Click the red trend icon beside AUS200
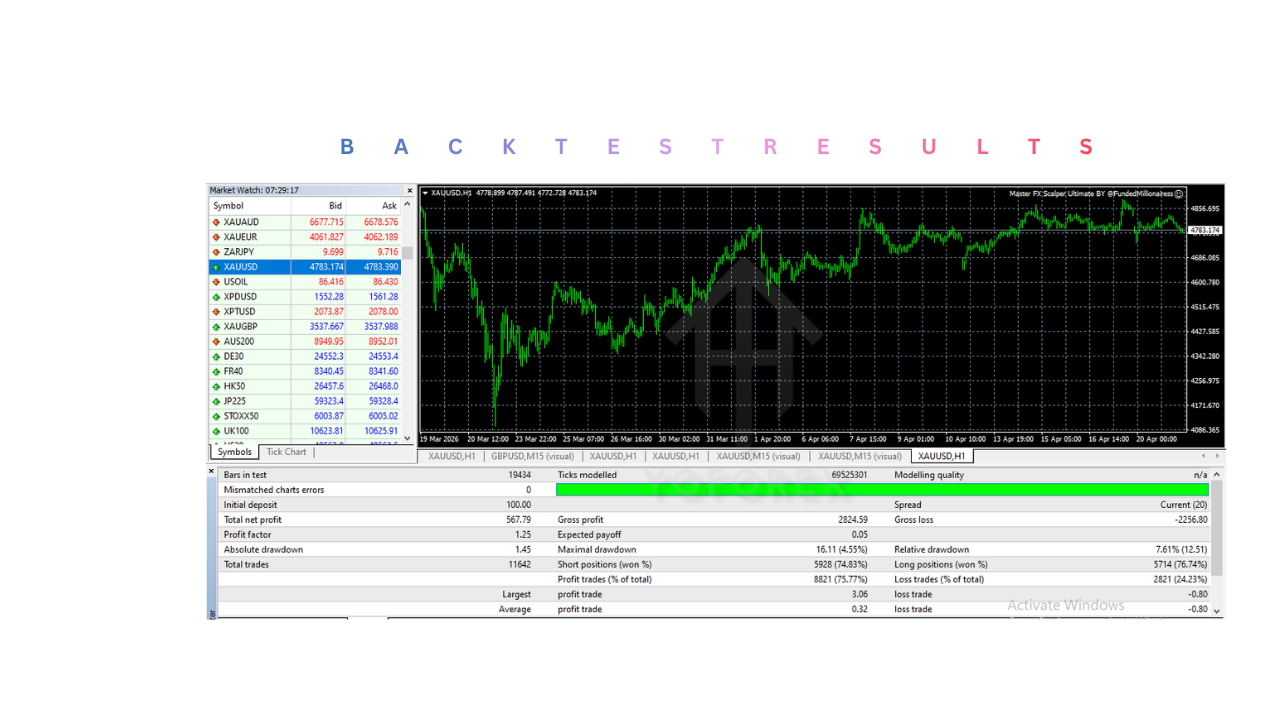This screenshot has height=720, width=1280. point(214,341)
